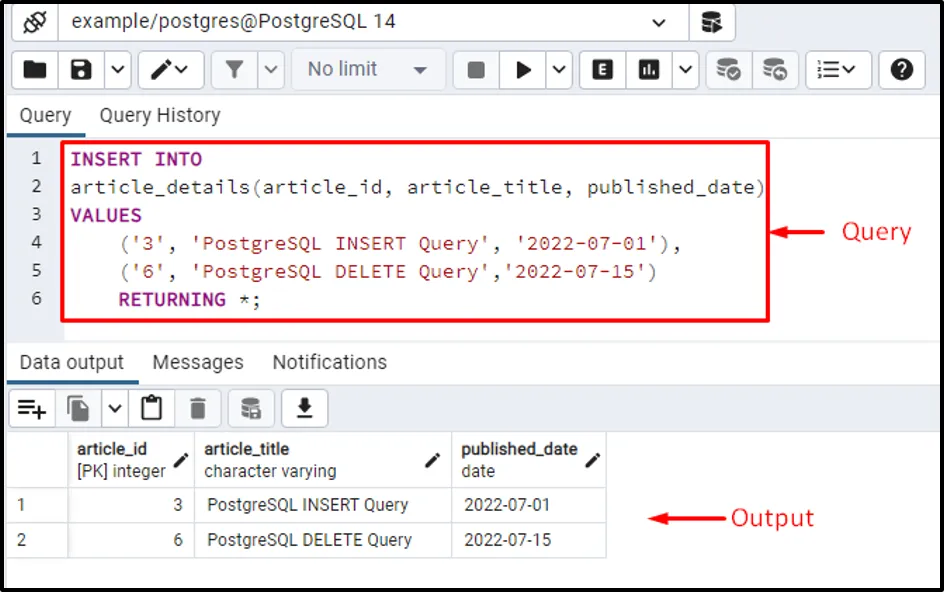
Task: Switch to Query History tab
Action: coord(160,115)
